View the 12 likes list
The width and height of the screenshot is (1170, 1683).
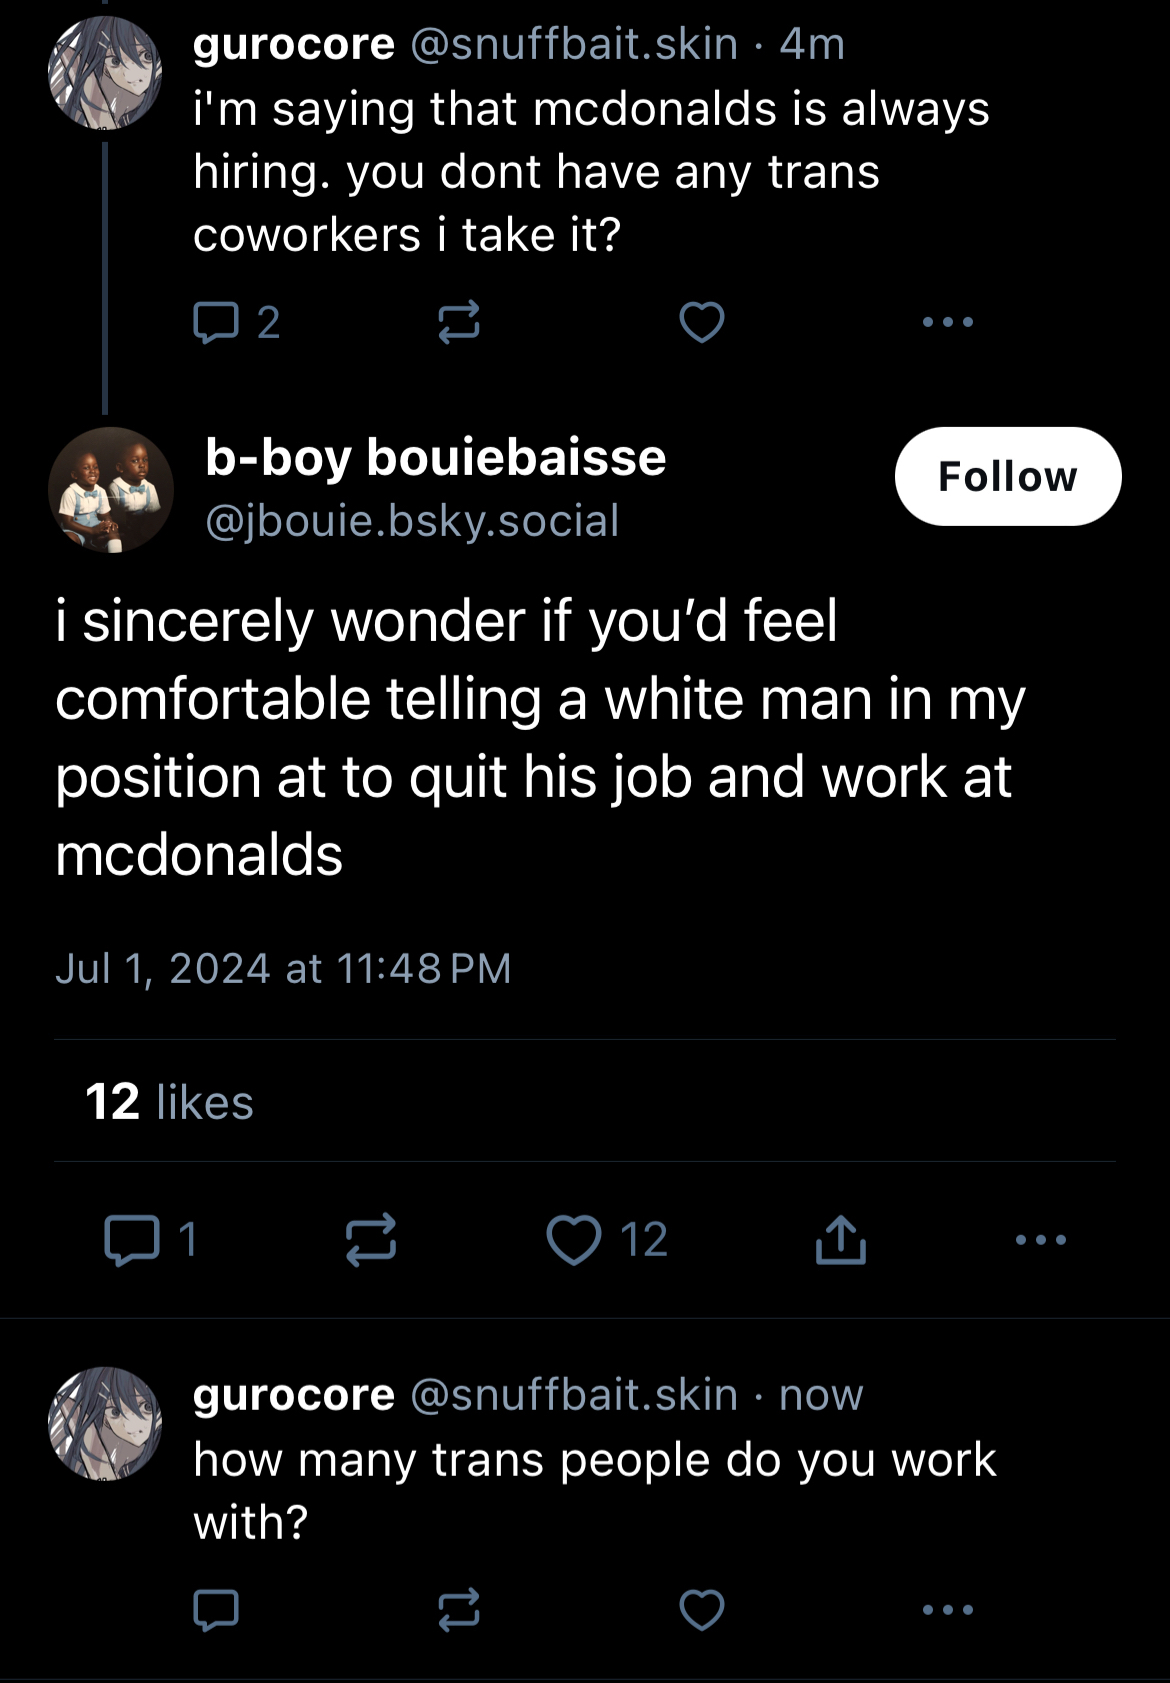click(x=170, y=1102)
